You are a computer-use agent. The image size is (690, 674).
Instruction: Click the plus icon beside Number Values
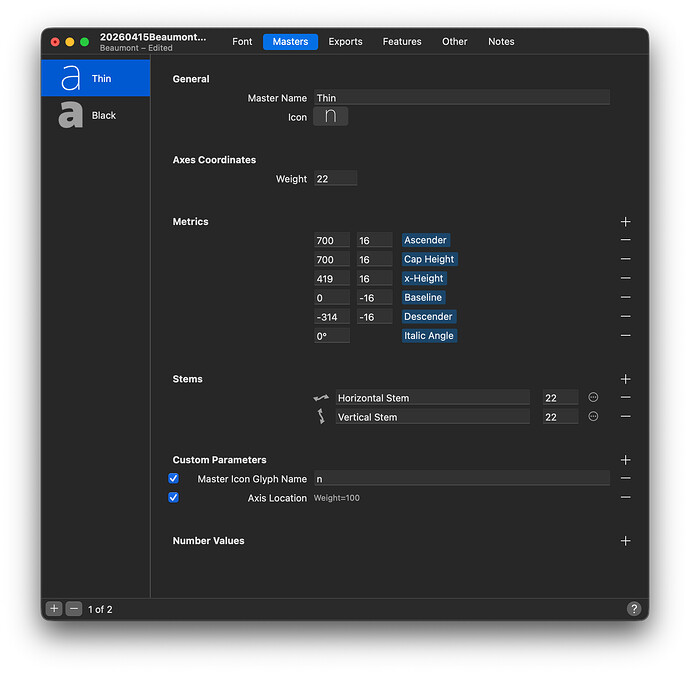tap(625, 541)
